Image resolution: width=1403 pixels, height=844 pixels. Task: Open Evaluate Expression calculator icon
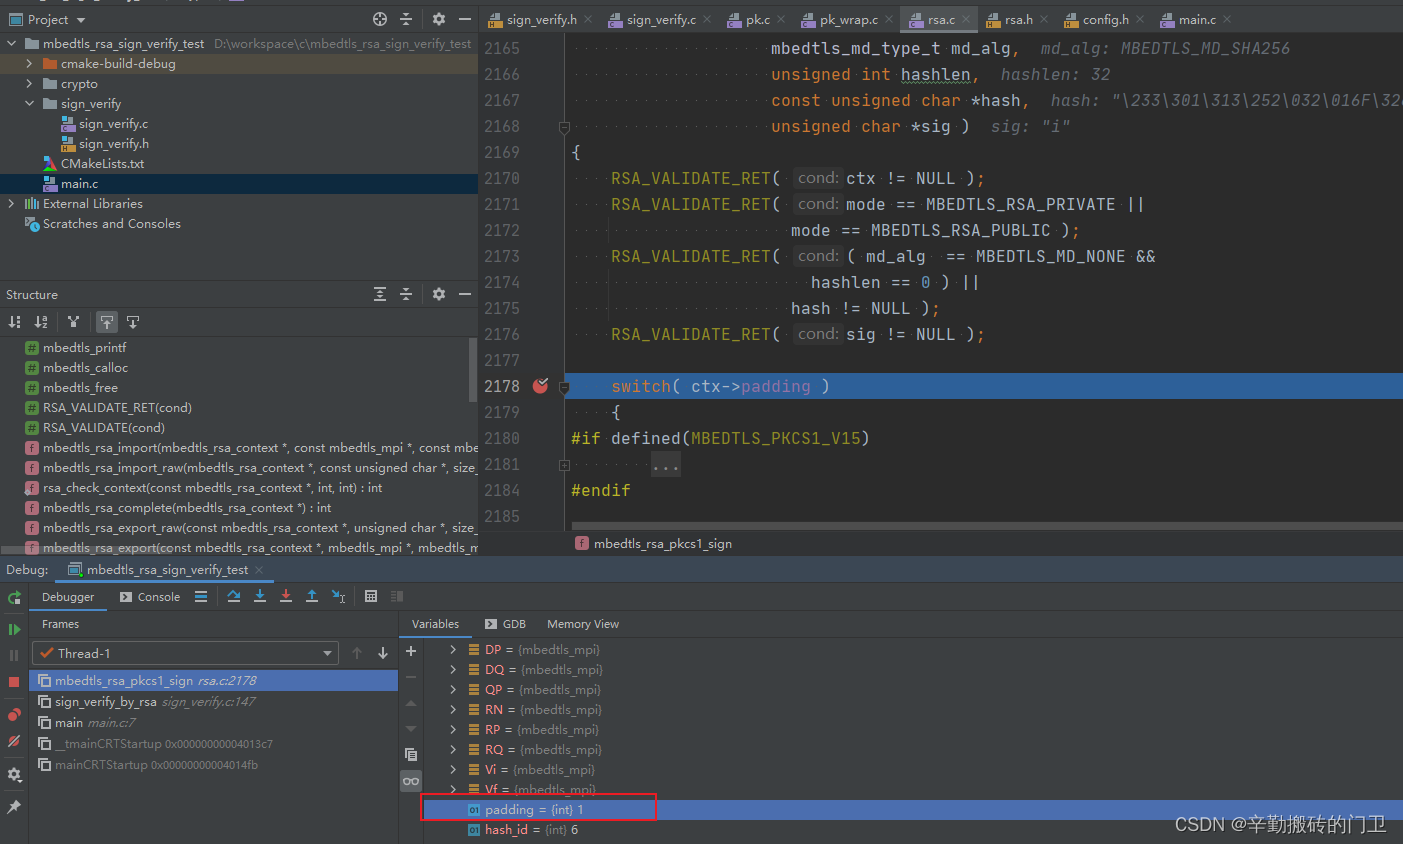[x=371, y=596]
